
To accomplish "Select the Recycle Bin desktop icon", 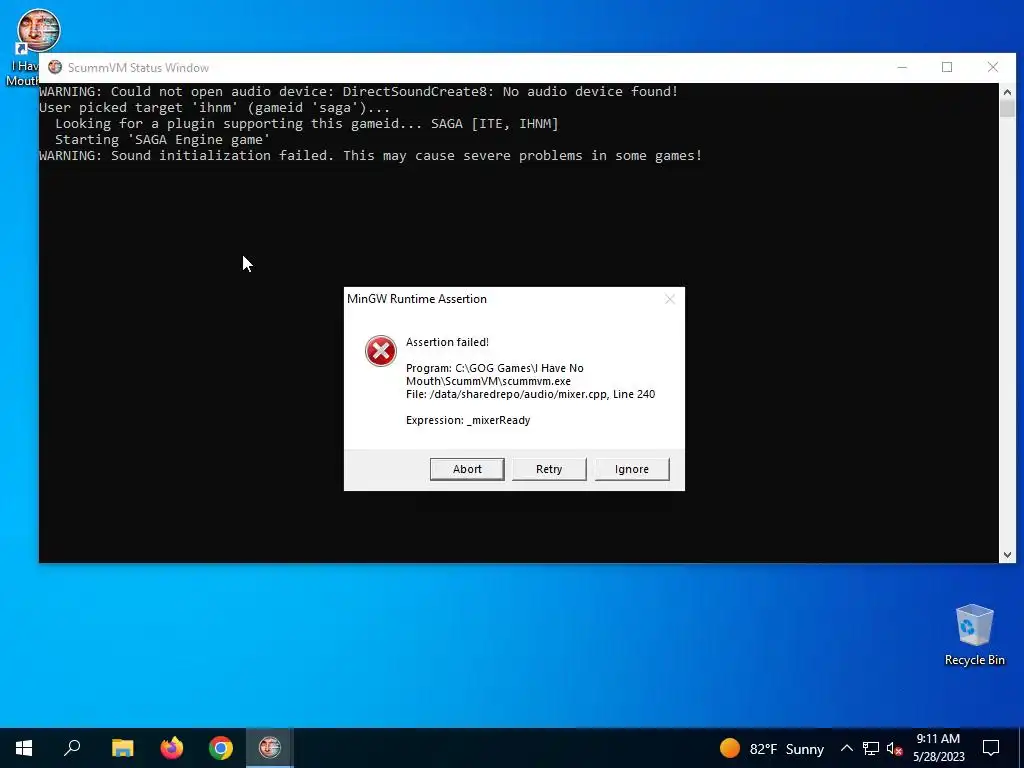I will (x=974, y=635).
